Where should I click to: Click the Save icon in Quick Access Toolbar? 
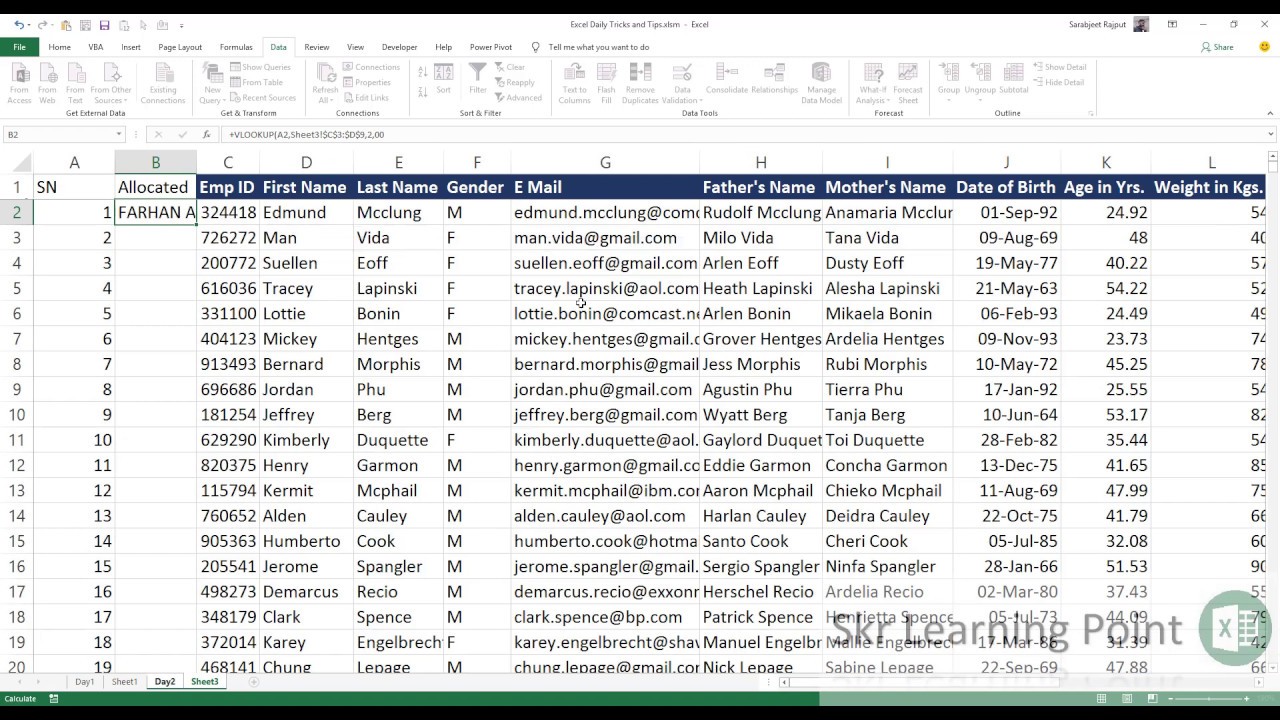(x=104, y=25)
